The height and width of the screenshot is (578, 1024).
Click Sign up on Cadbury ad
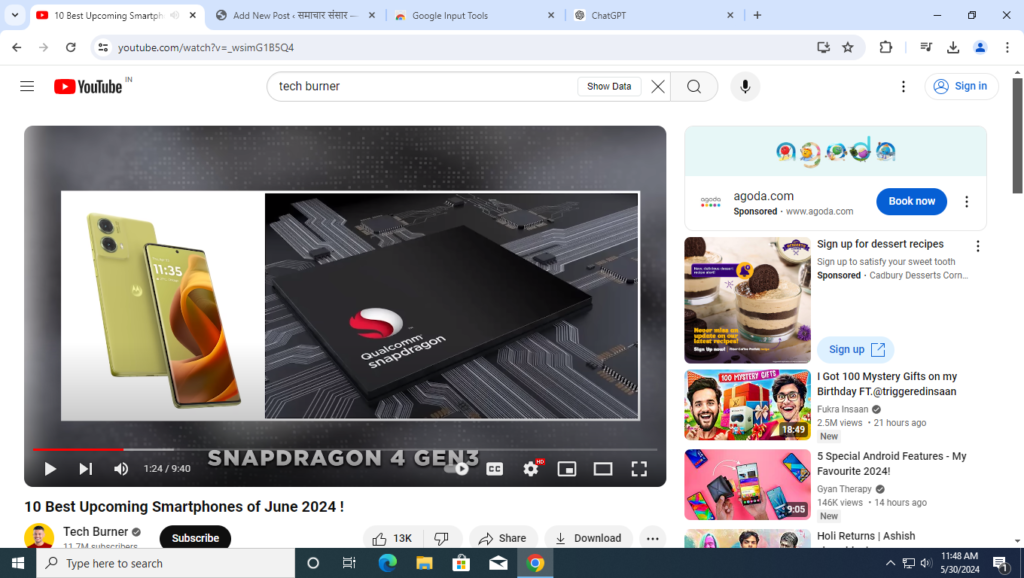coord(856,349)
